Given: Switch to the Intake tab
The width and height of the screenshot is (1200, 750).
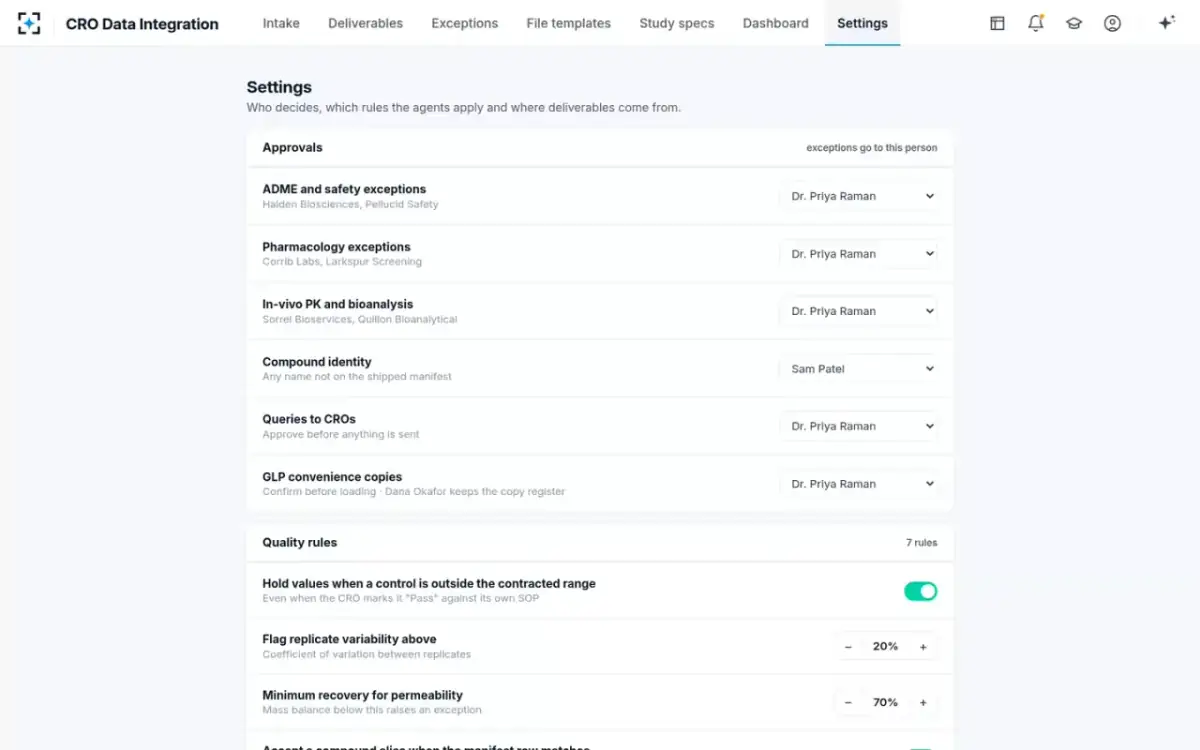Looking at the screenshot, I should pyautogui.click(x=281, y=23).
